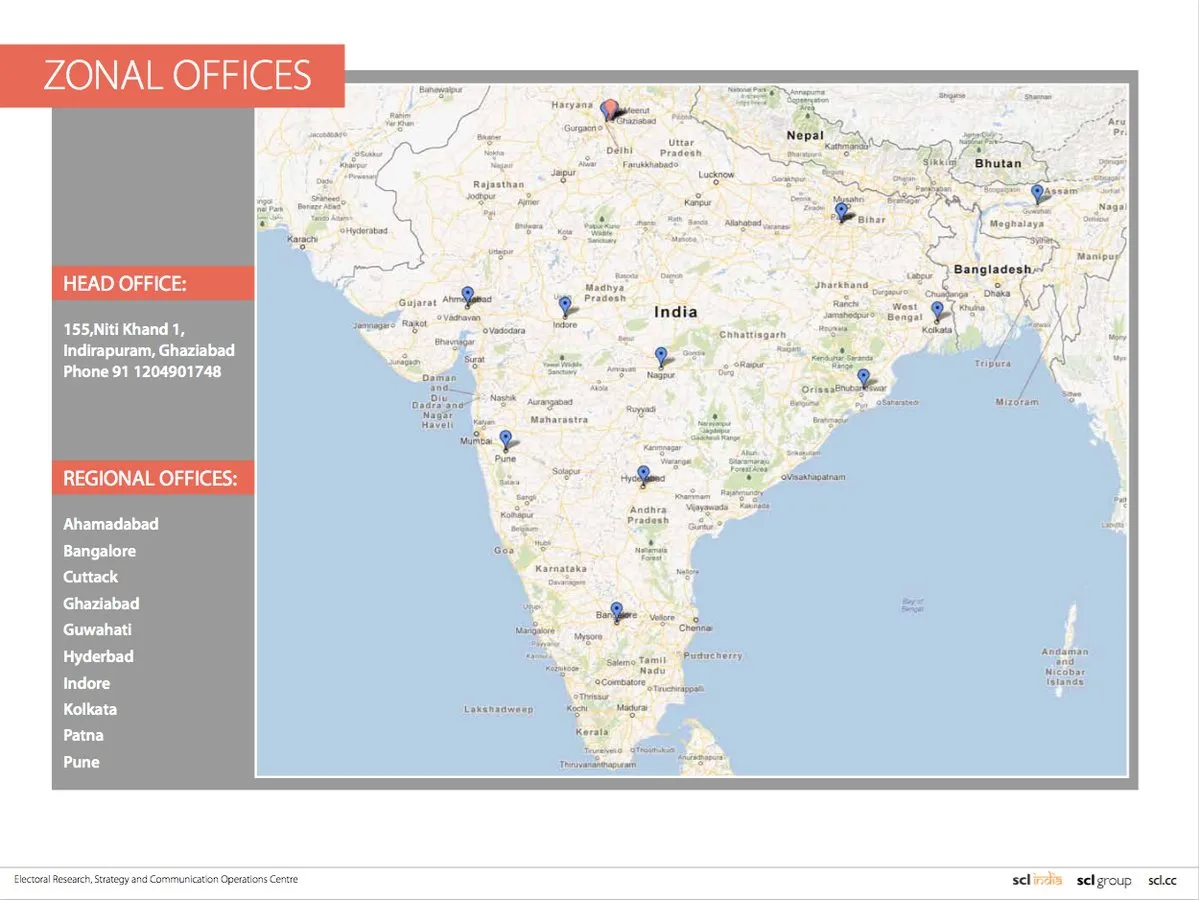Select Ahamadabad in the regional offices list
The image size is (1199, 900).
pos(111,525)
